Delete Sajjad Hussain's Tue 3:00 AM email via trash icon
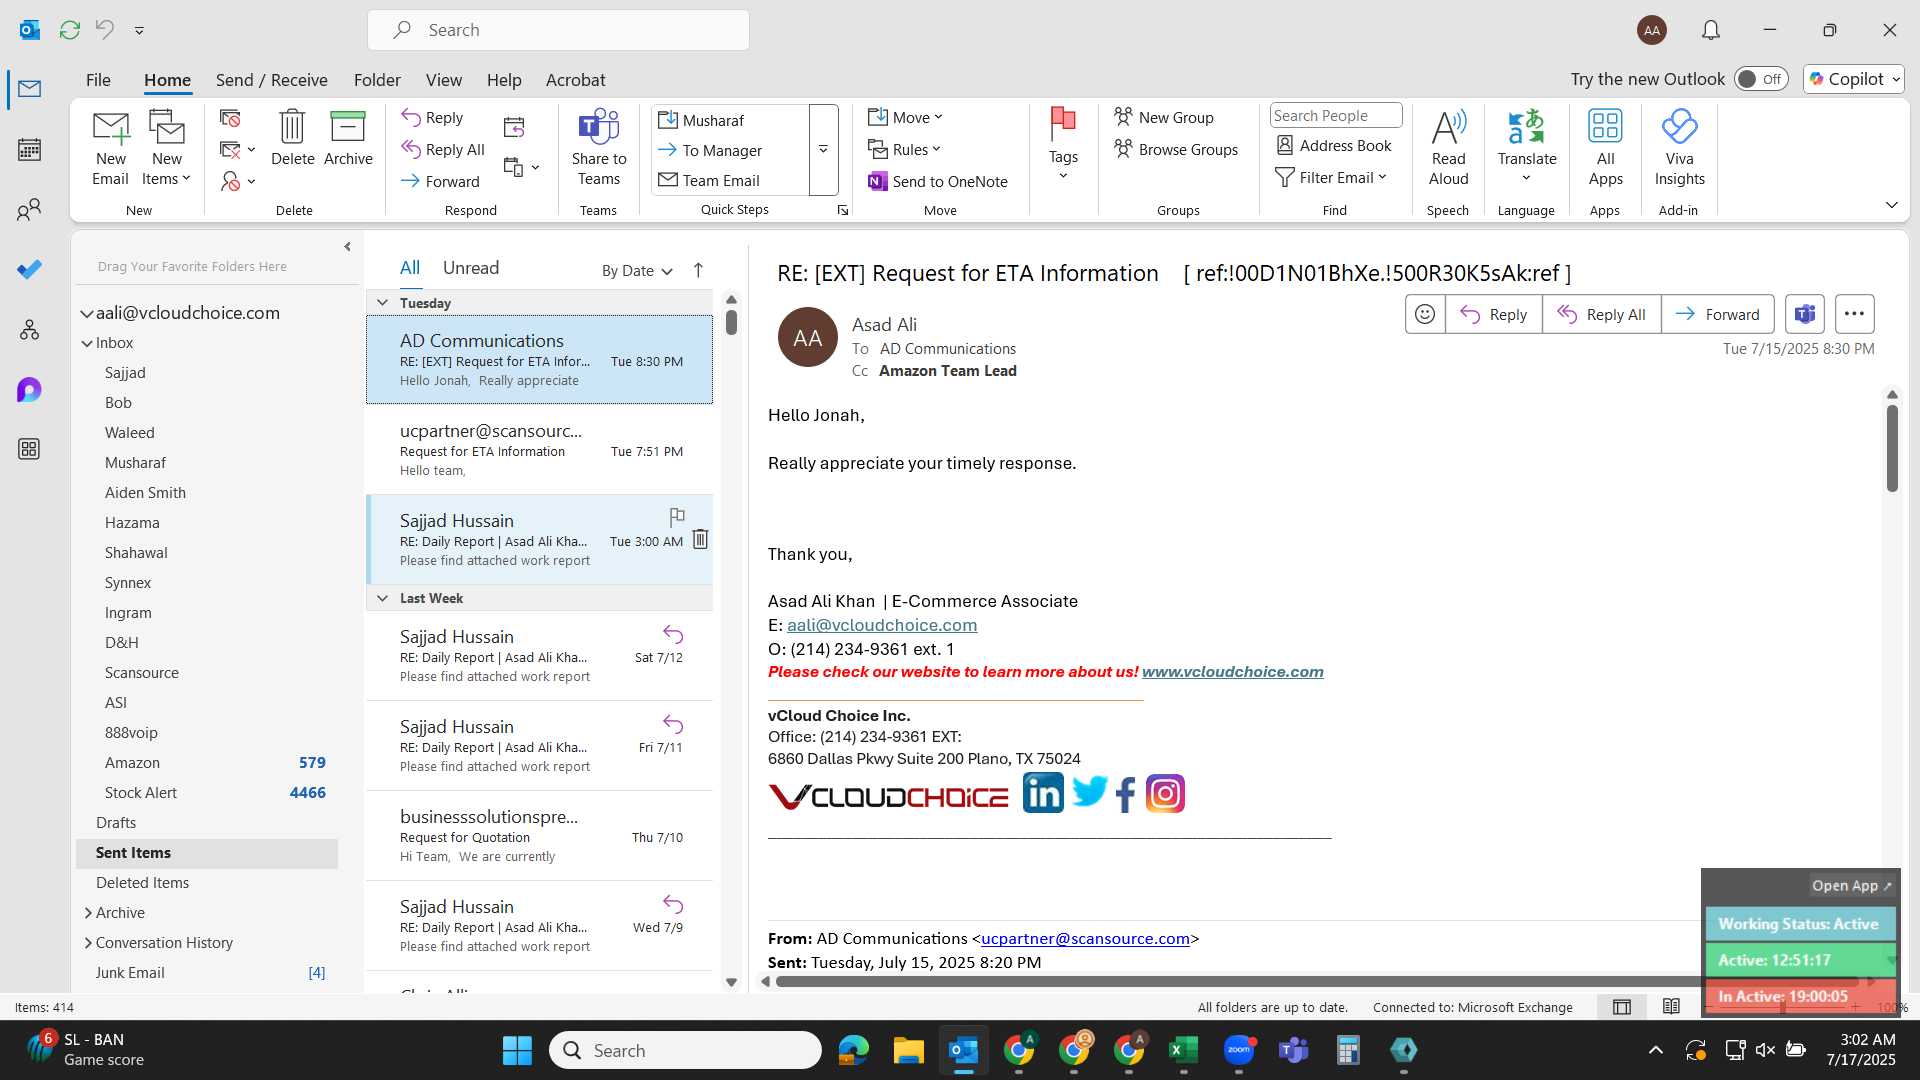Image resolution: width=1920 pixels, height=1080 pixels. point(700,539)
